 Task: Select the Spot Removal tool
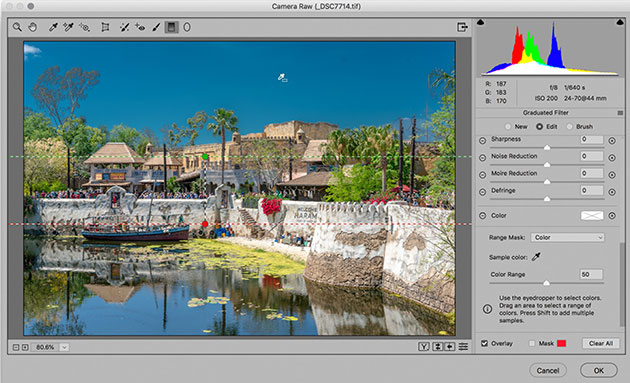pyautogui.click(x=125, y=27)
